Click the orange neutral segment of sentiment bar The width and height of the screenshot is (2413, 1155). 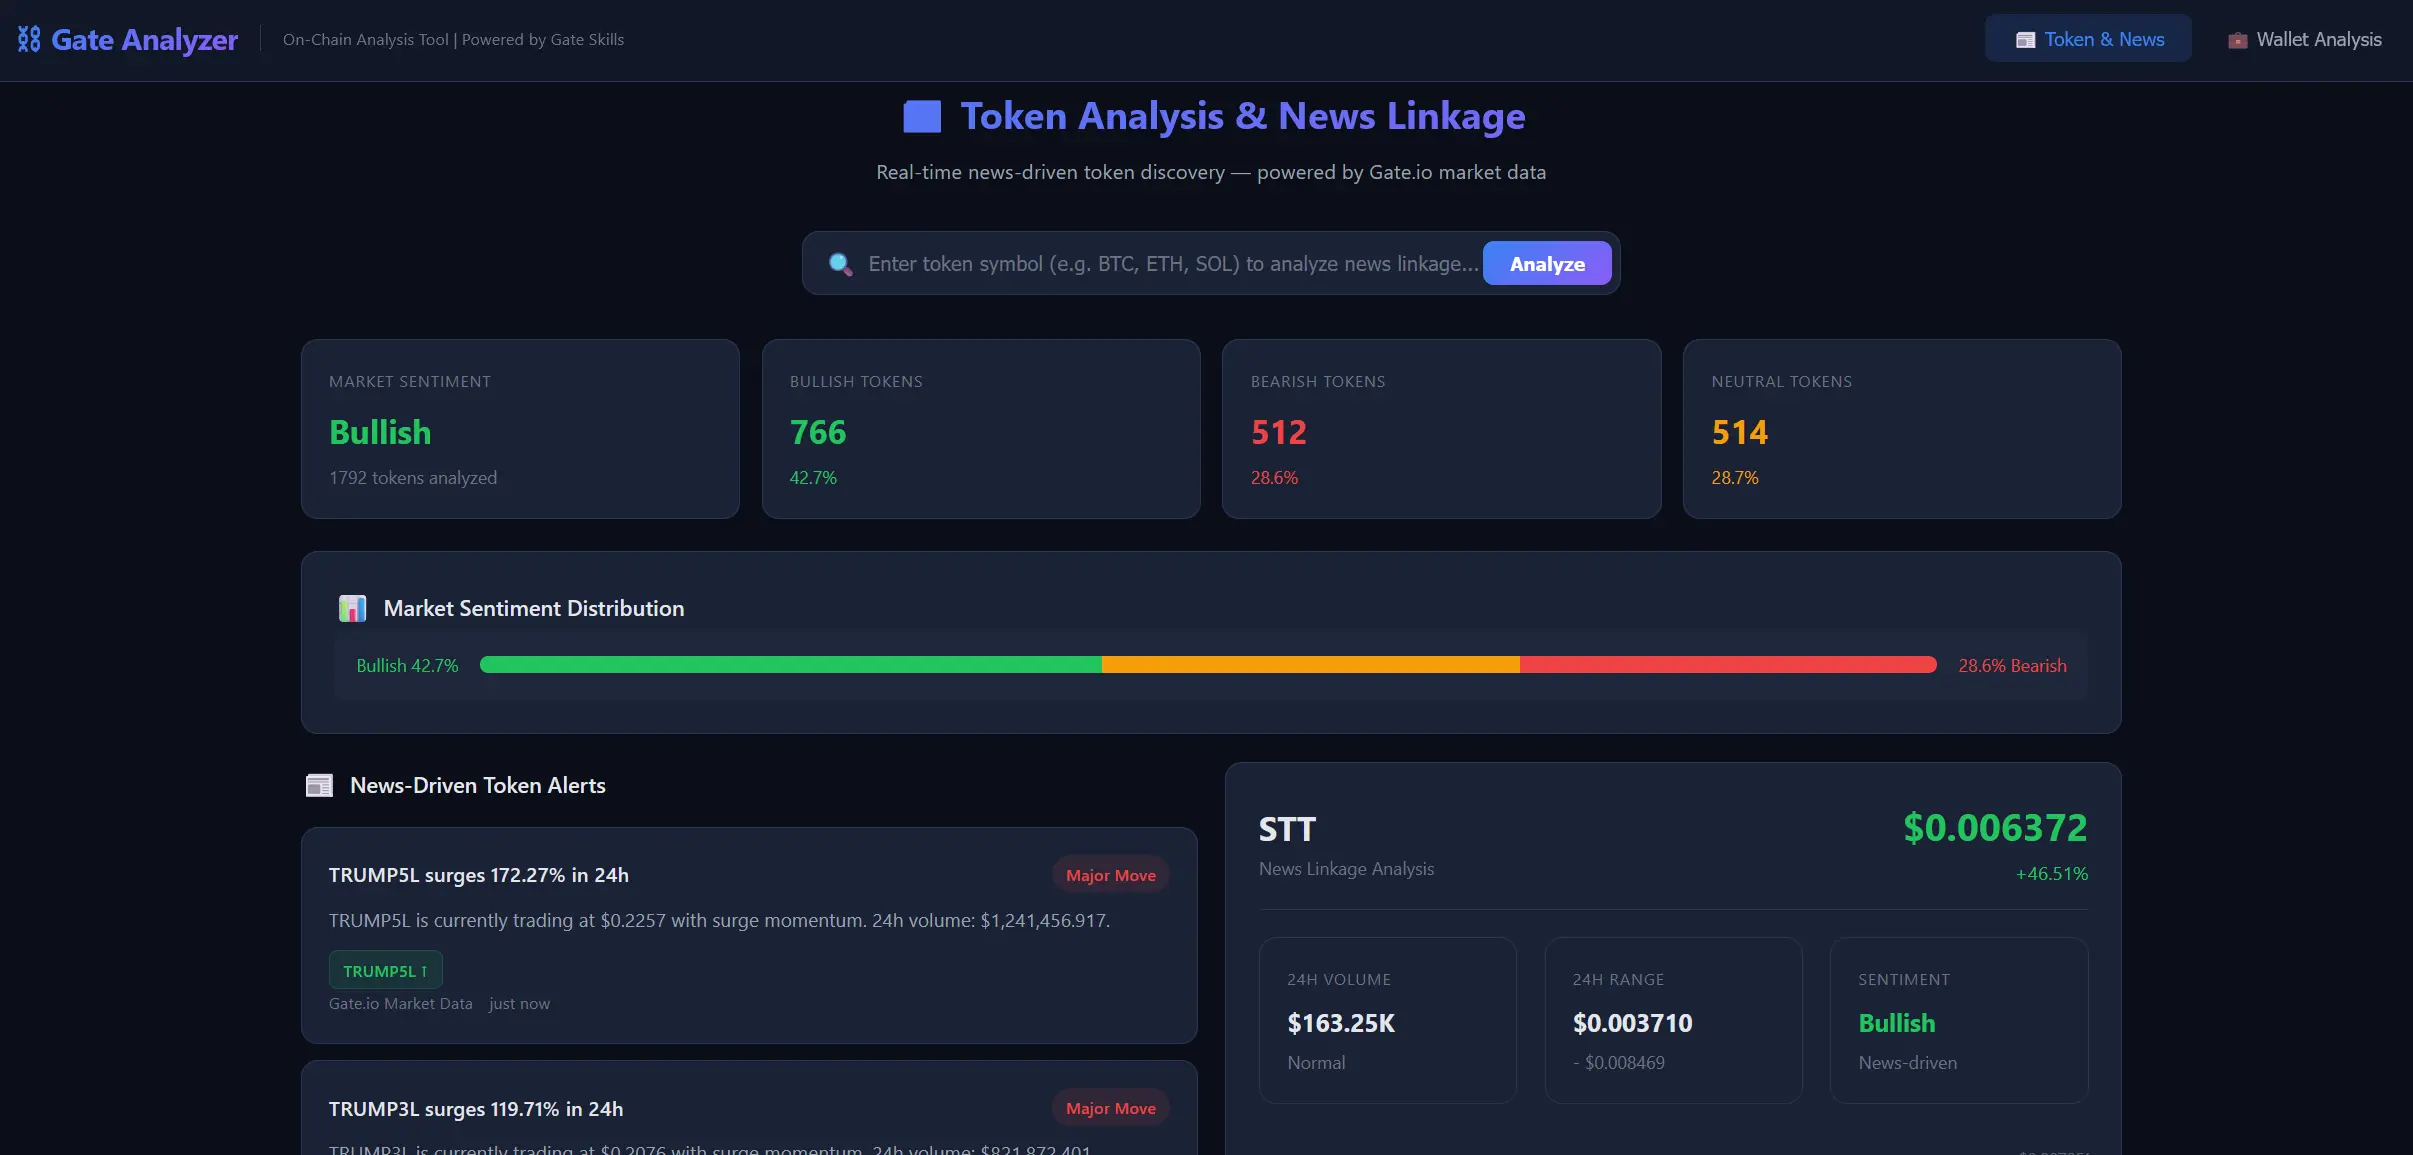coord(1310,665)
